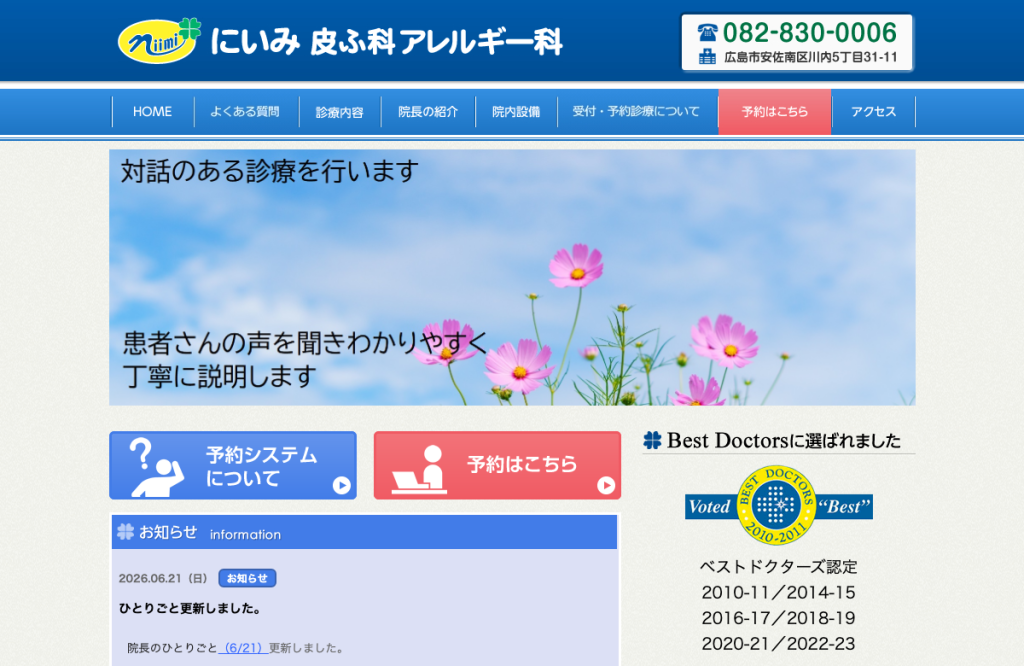Click the headline ひとりごと更新しました。
Viewport: 1024px width, 666px height.
coord(190,609)
